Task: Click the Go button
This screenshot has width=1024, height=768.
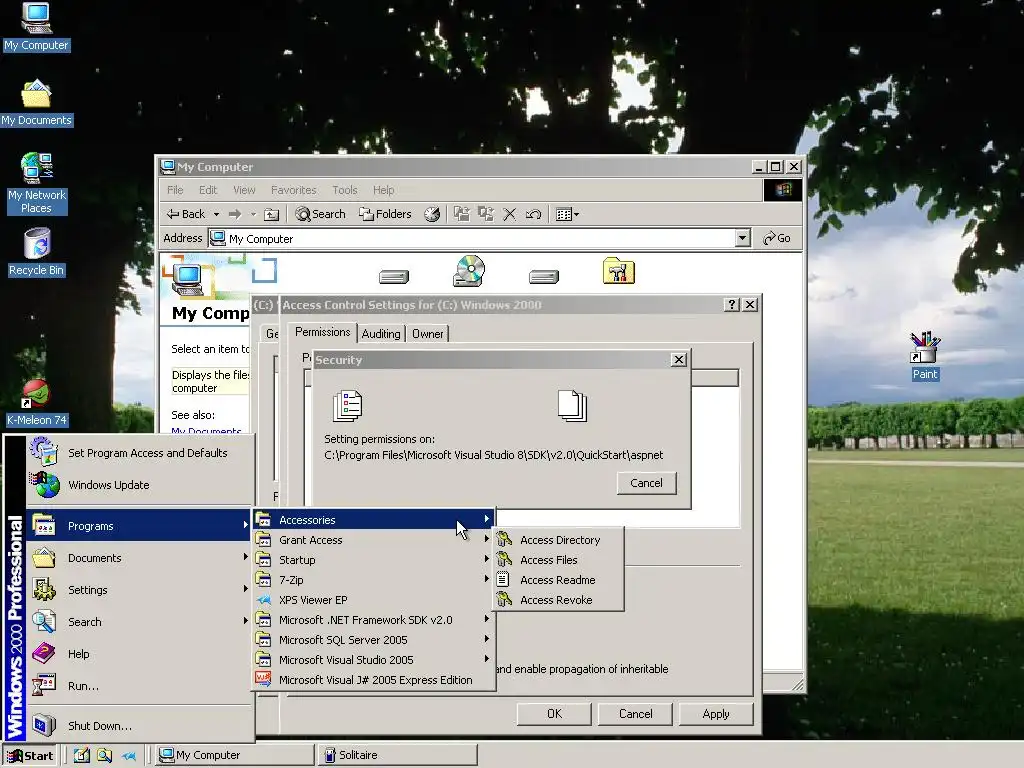Action: (777, 238)
